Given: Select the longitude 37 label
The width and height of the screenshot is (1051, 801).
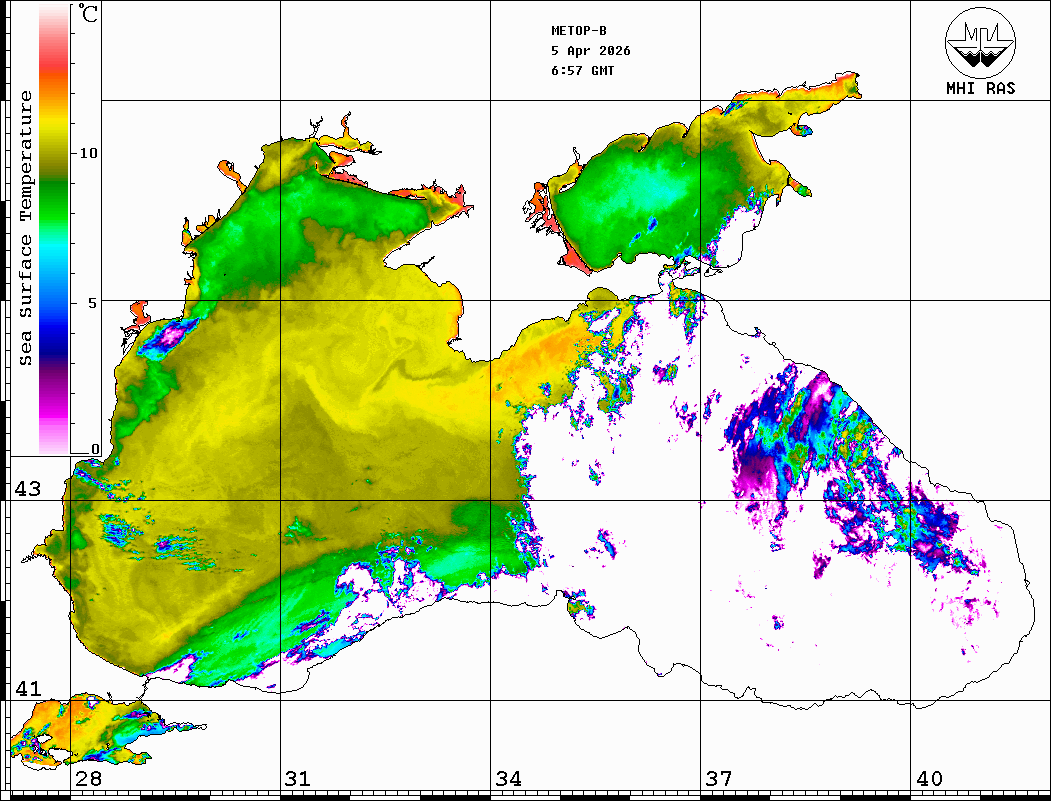Looking at the screenshot, I should point(718,779).
